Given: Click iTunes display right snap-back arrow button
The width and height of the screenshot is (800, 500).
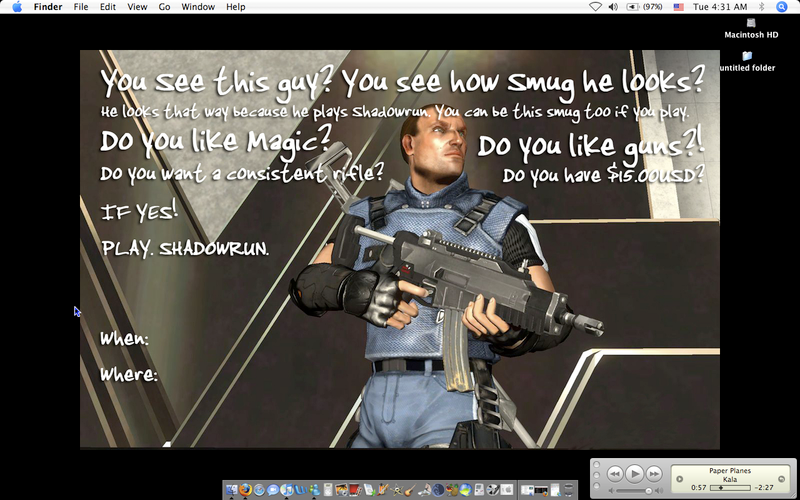Looking at the screenshot, I should pos(782,479).
